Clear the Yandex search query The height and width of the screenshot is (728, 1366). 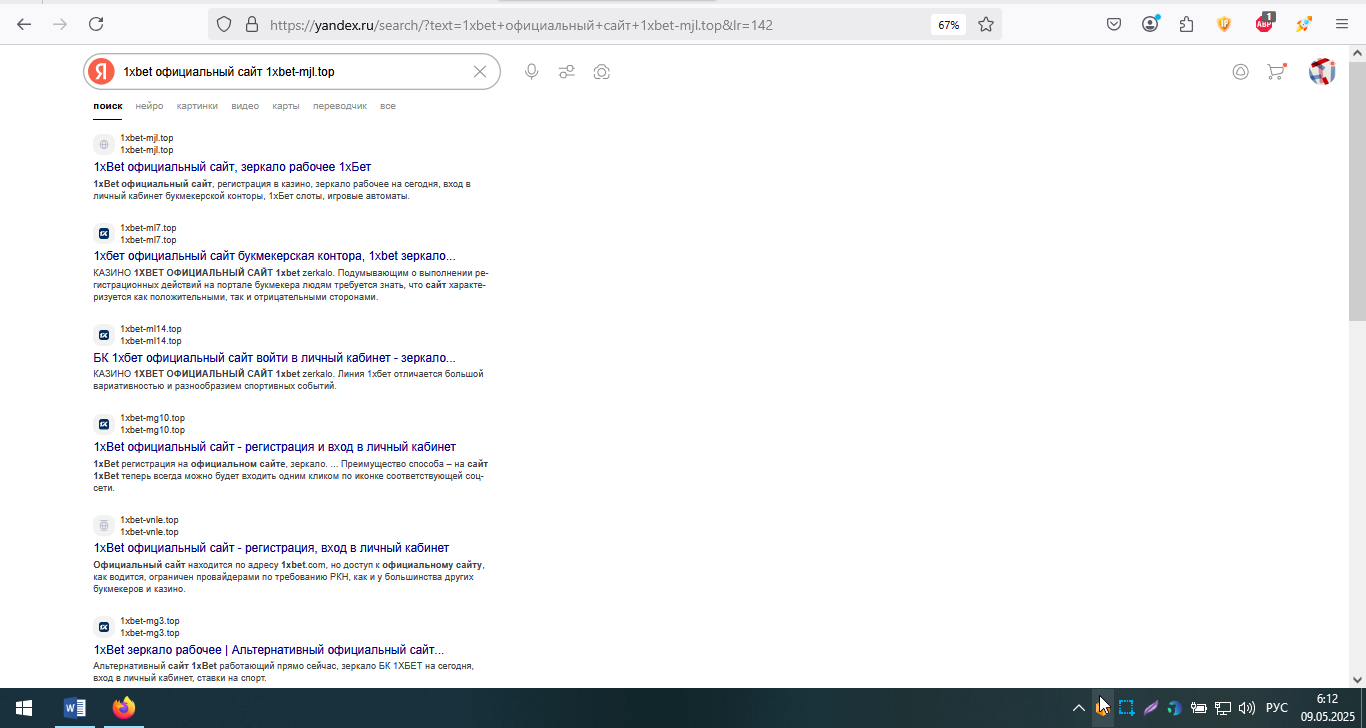coord(480,72)
